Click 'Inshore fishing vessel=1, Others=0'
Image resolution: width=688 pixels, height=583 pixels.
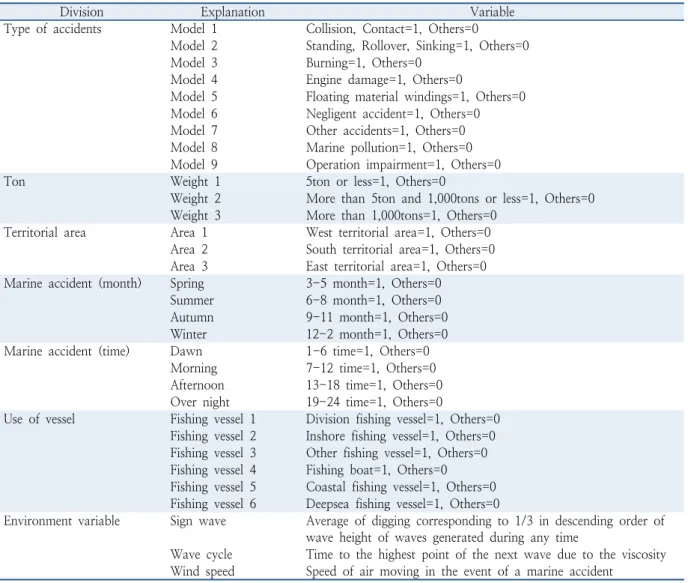401,436
